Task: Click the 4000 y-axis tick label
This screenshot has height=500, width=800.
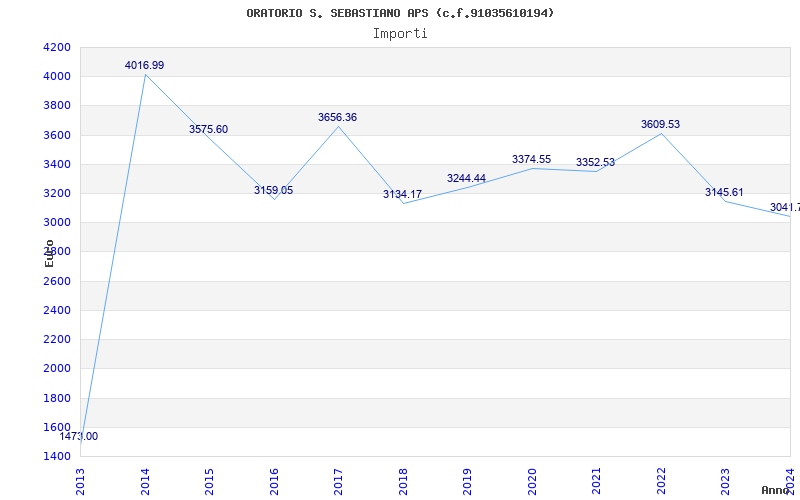Action: click(57, 77)
